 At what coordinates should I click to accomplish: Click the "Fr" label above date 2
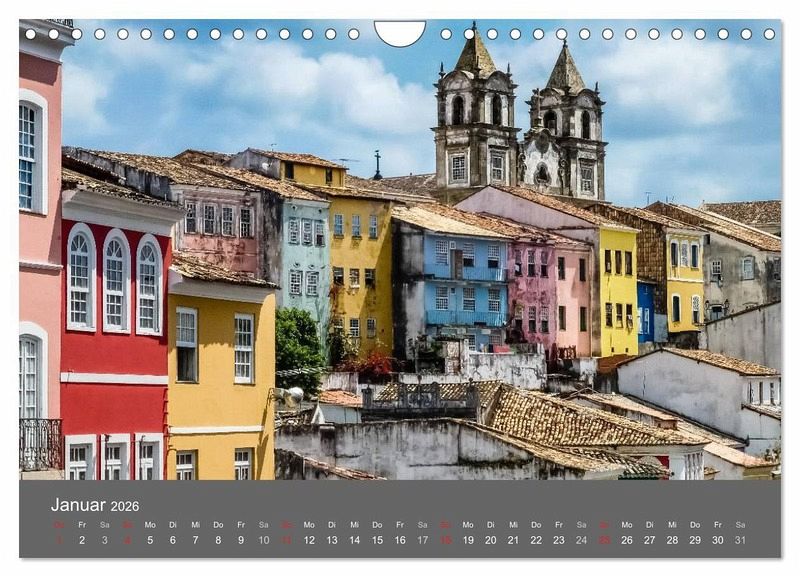coord(82,524)
